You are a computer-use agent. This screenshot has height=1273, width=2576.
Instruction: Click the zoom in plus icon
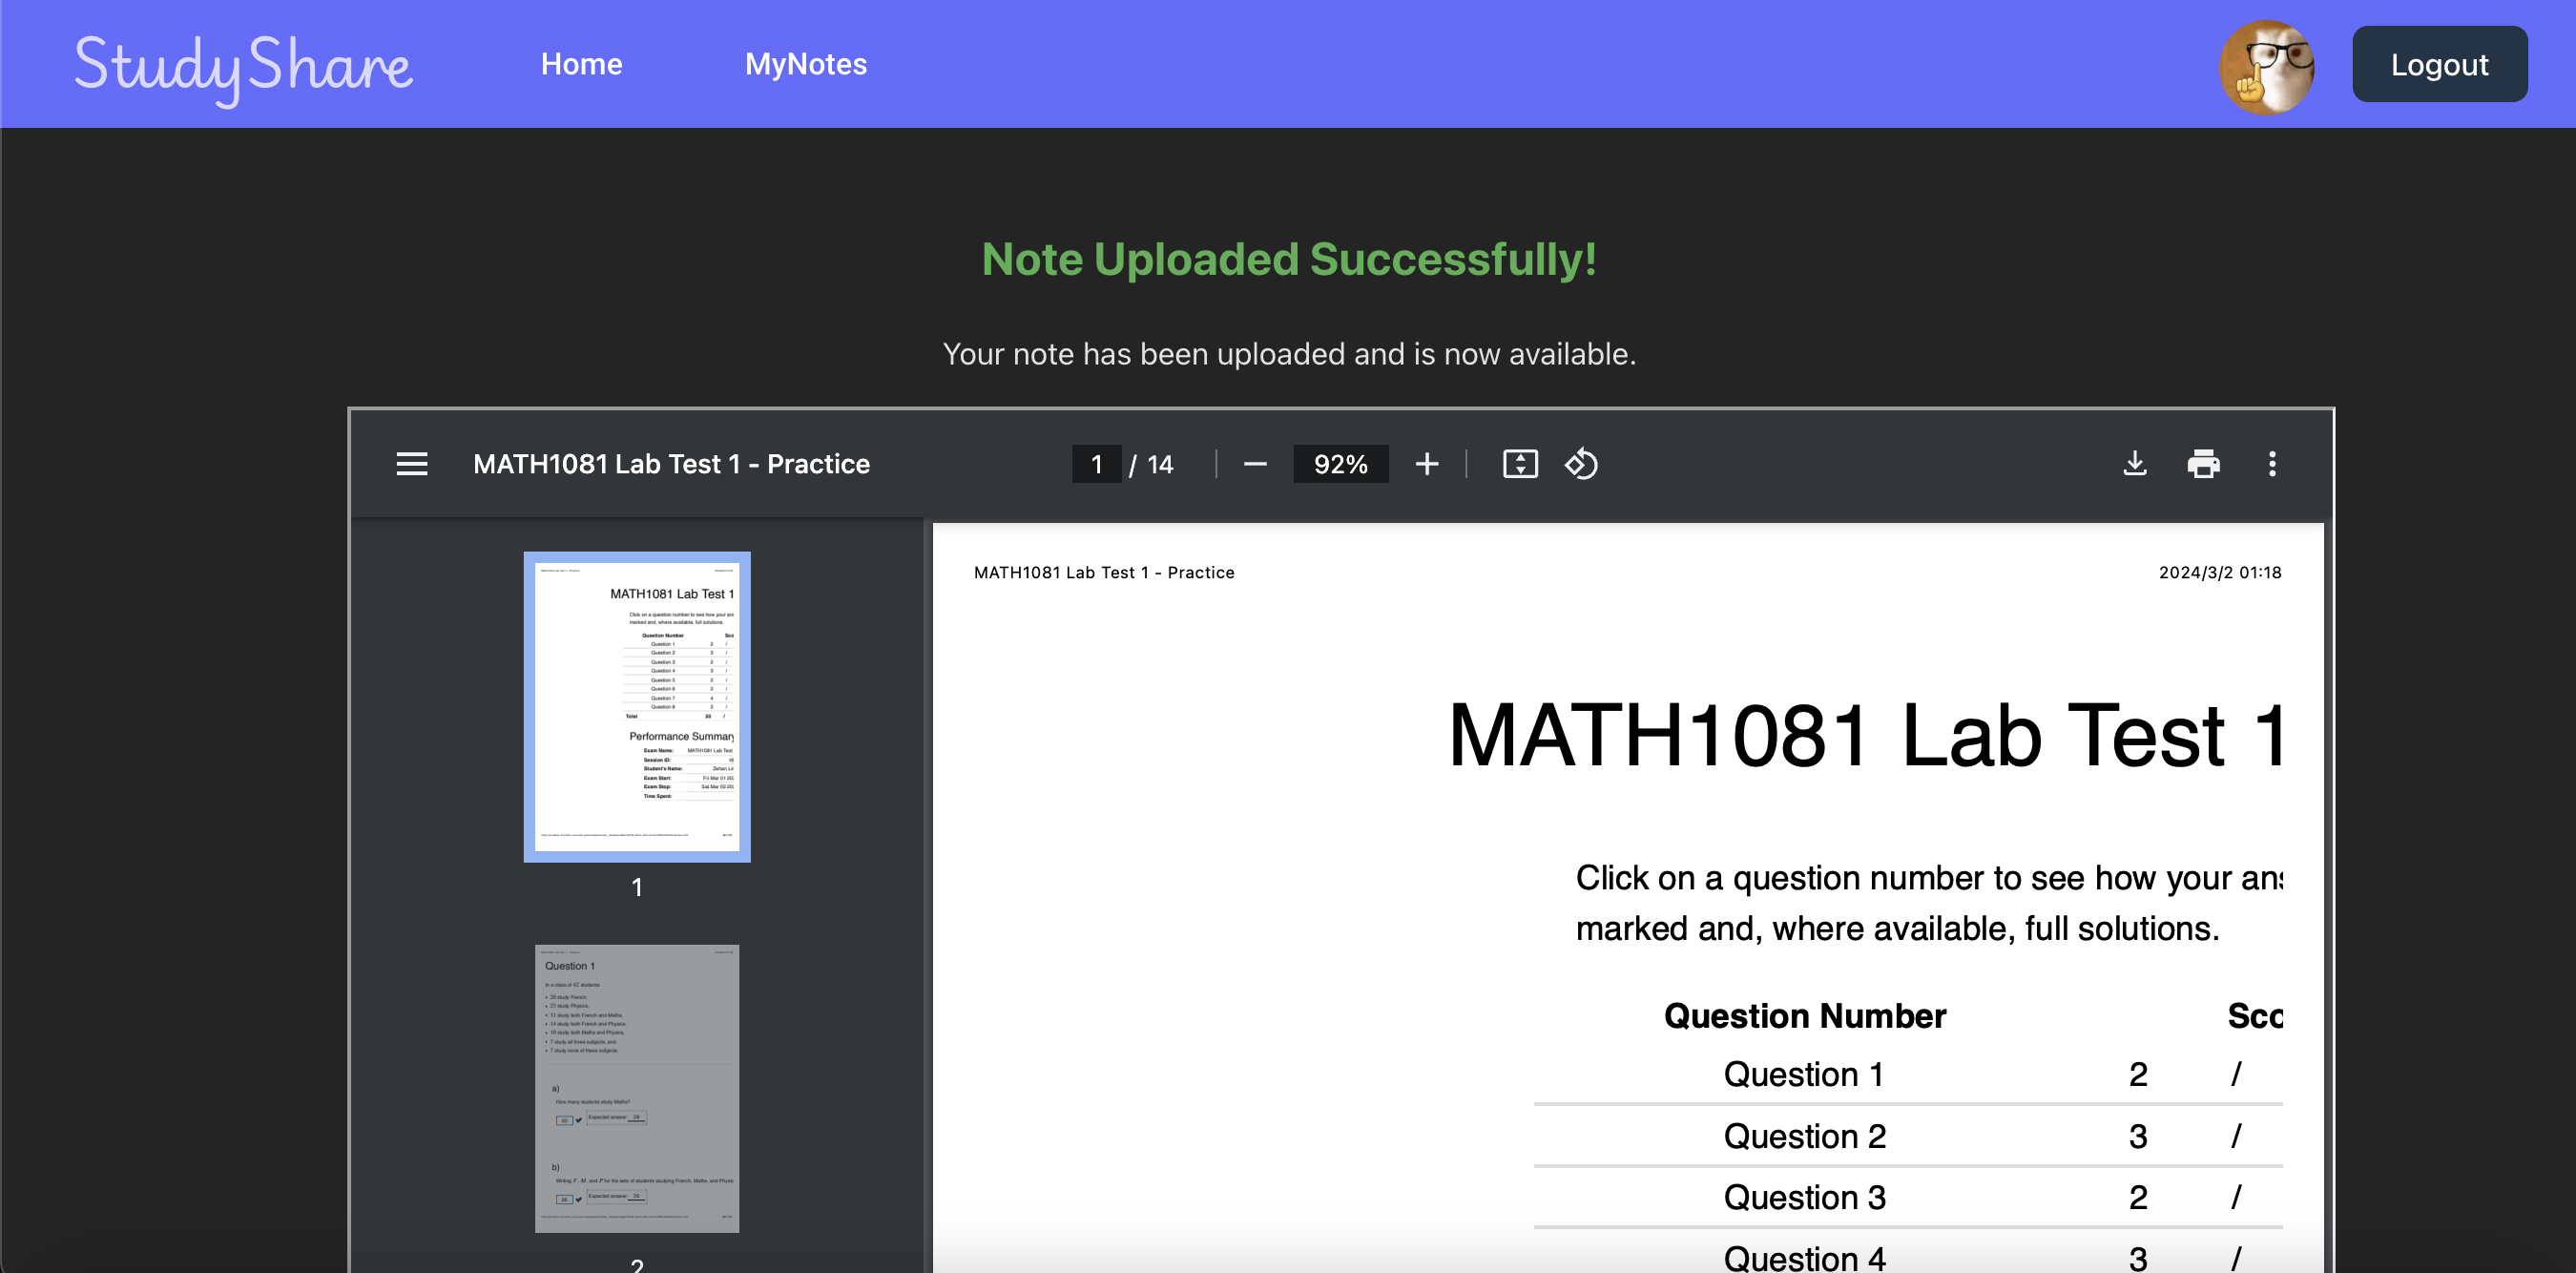click(x=1427, y=464)
